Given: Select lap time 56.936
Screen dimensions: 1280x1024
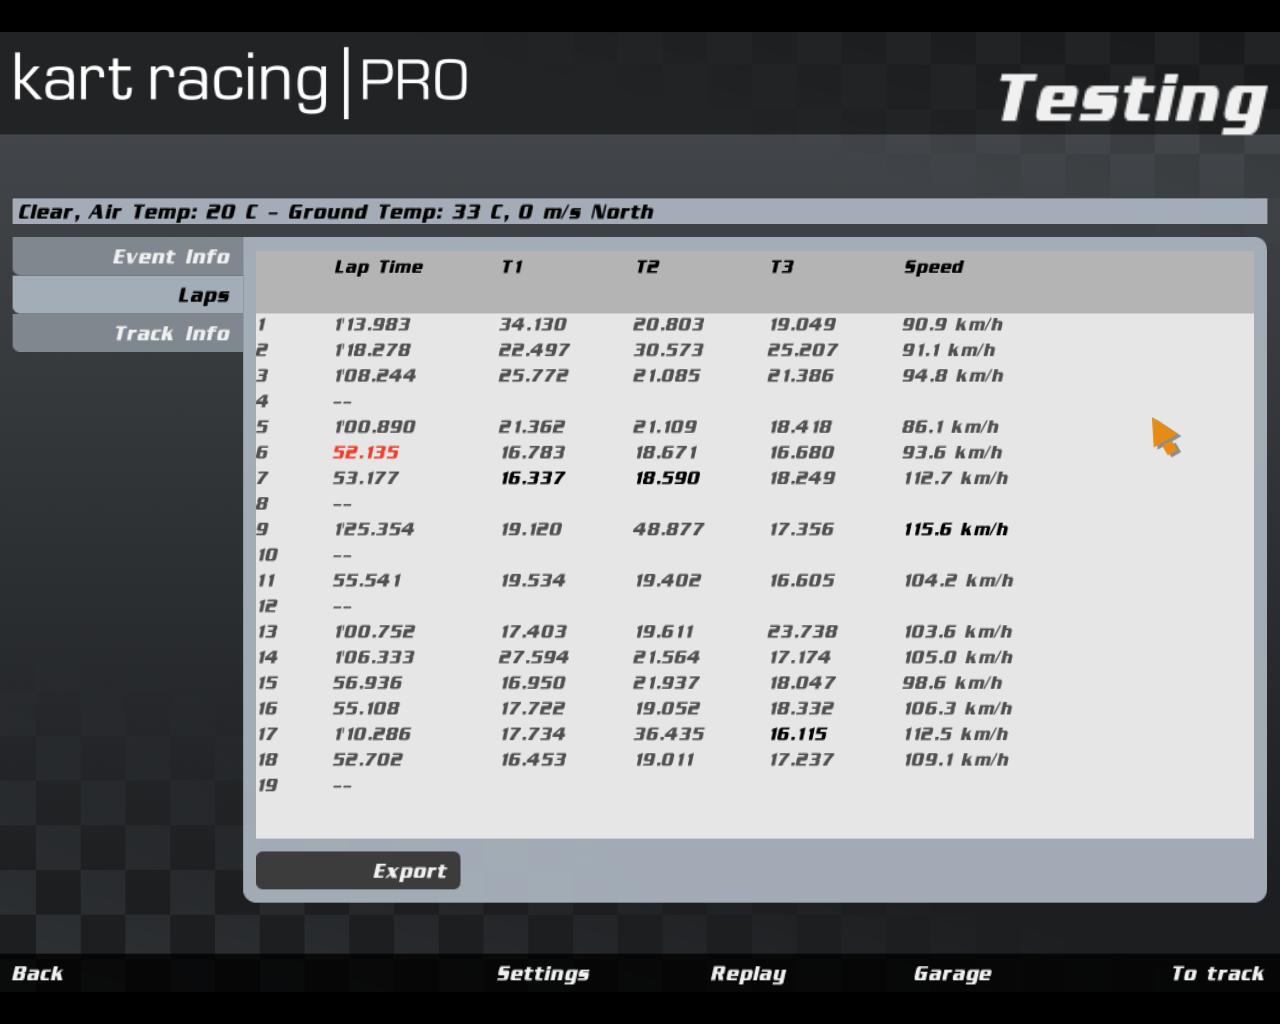Looking at the screenshot, I should (367, 683).
